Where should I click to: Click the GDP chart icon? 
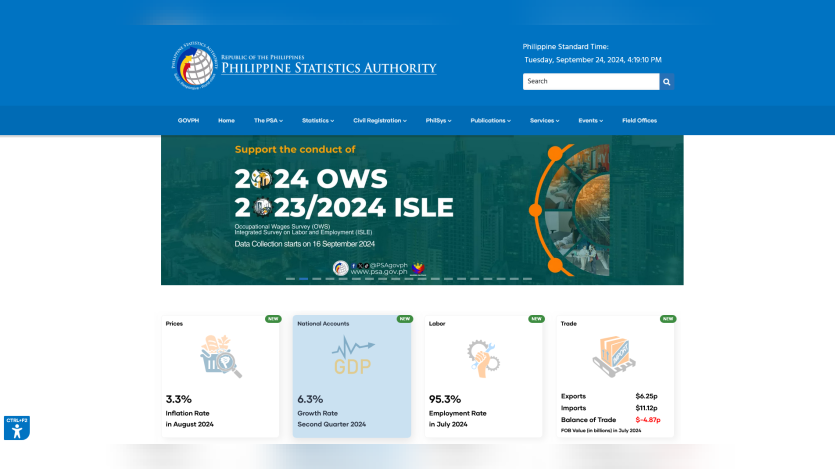(352, 355)
